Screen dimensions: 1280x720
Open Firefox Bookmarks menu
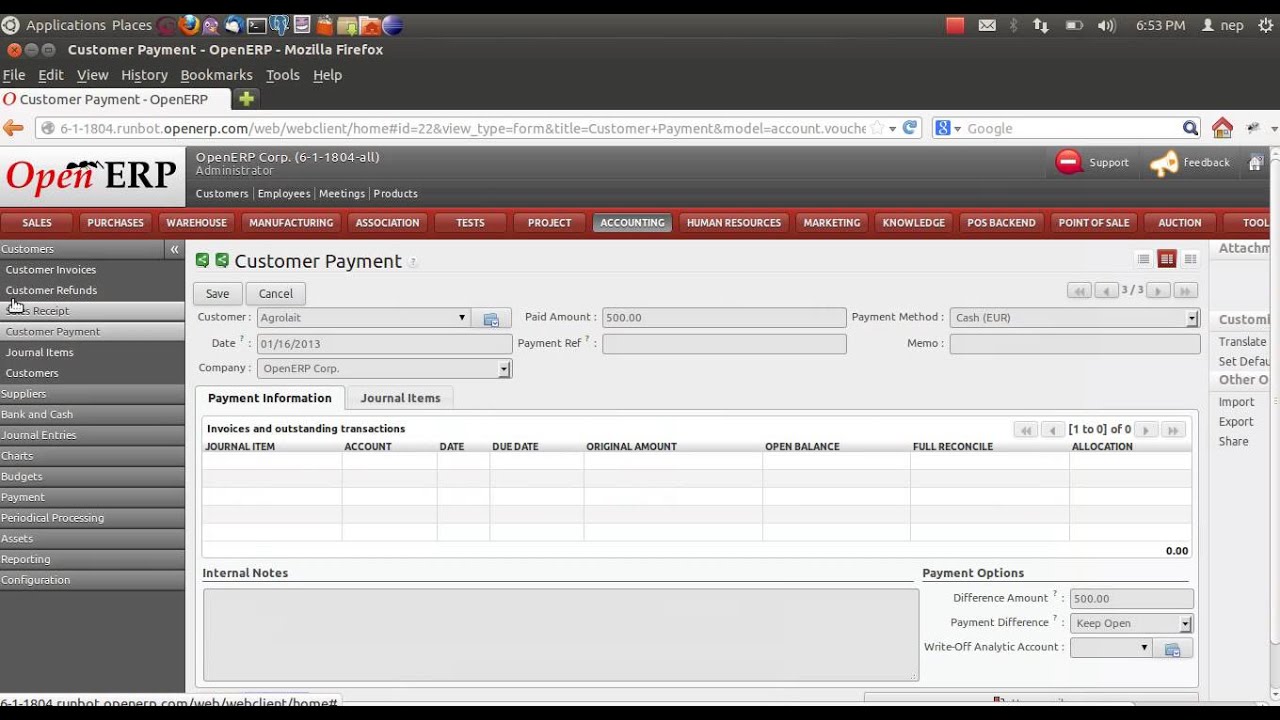coord(216,75)
